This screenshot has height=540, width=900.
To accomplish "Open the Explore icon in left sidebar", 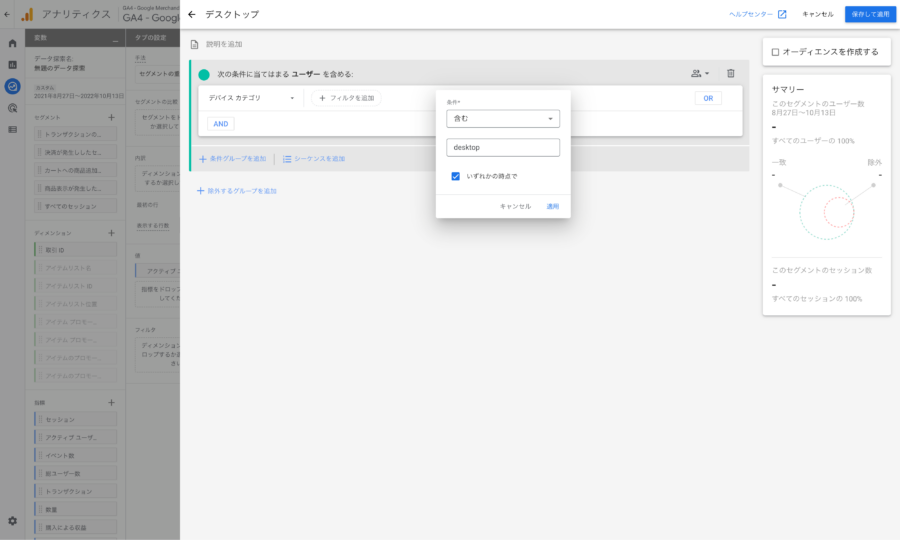I will click(12, 86).
